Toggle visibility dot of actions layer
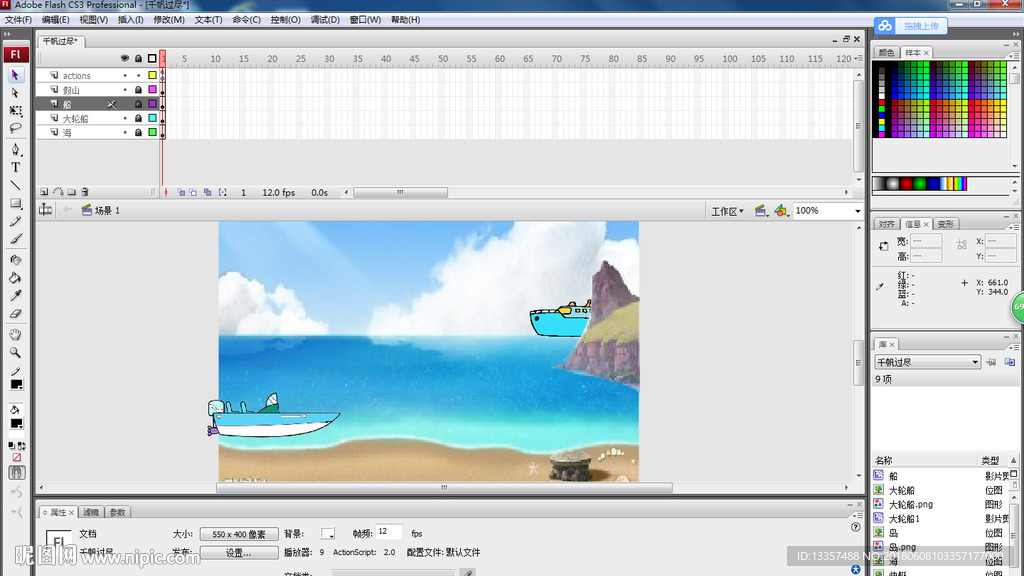The image size is (1024, 576). coord(125,76)
